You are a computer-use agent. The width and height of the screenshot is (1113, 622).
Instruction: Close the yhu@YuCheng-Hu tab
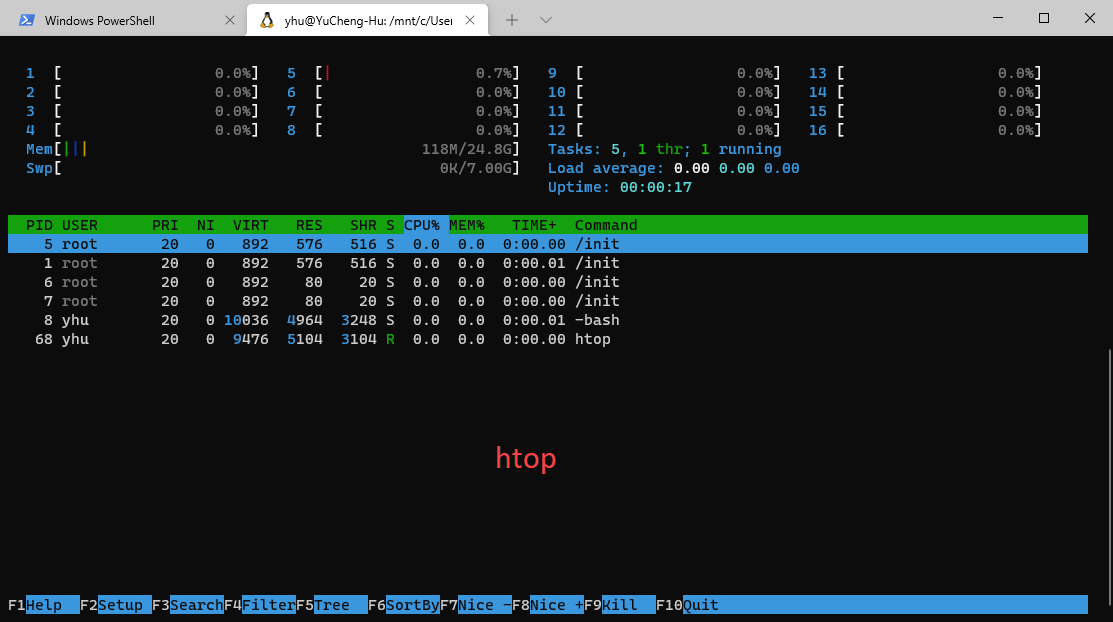(470, 20)
